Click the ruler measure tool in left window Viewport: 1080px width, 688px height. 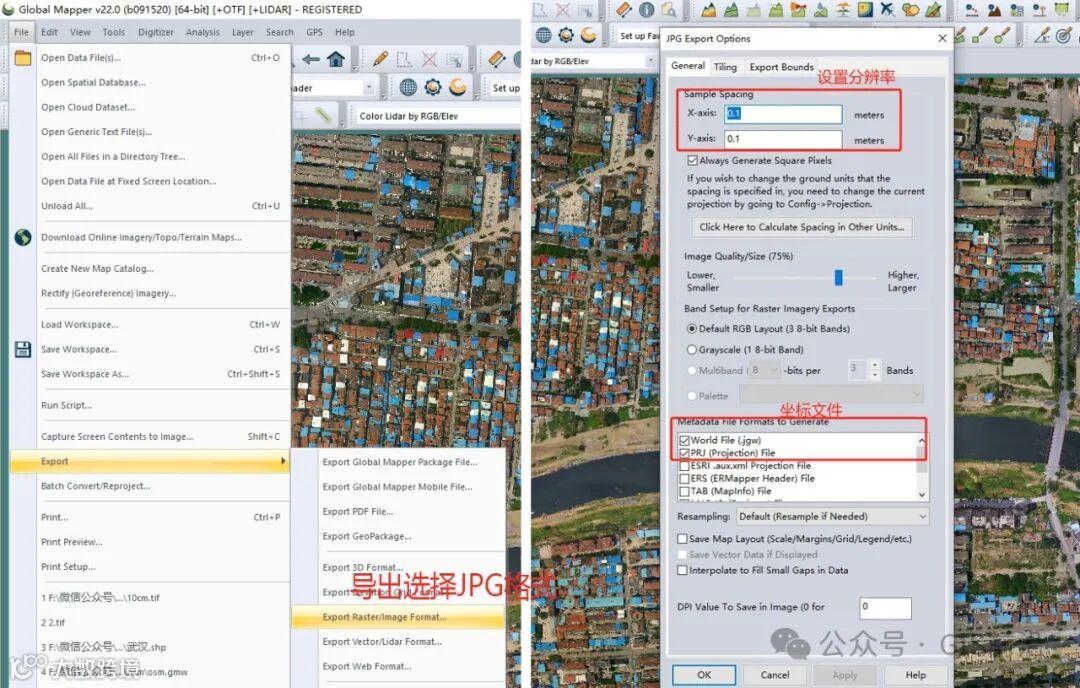(x=497, y=60)
